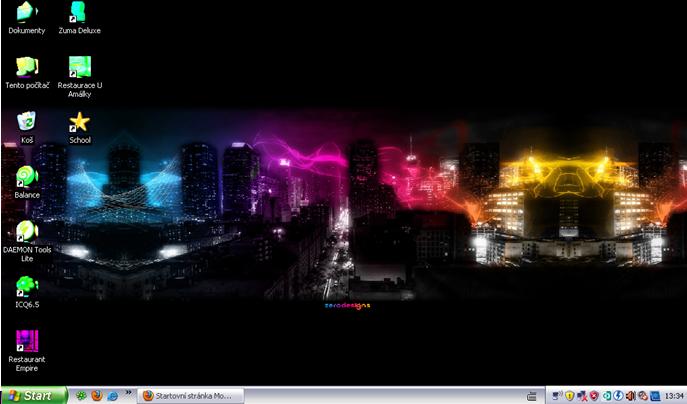Select the Zuma Deluxe shortcut
This screenshot has height=404, width=687.
pos(79,18)
